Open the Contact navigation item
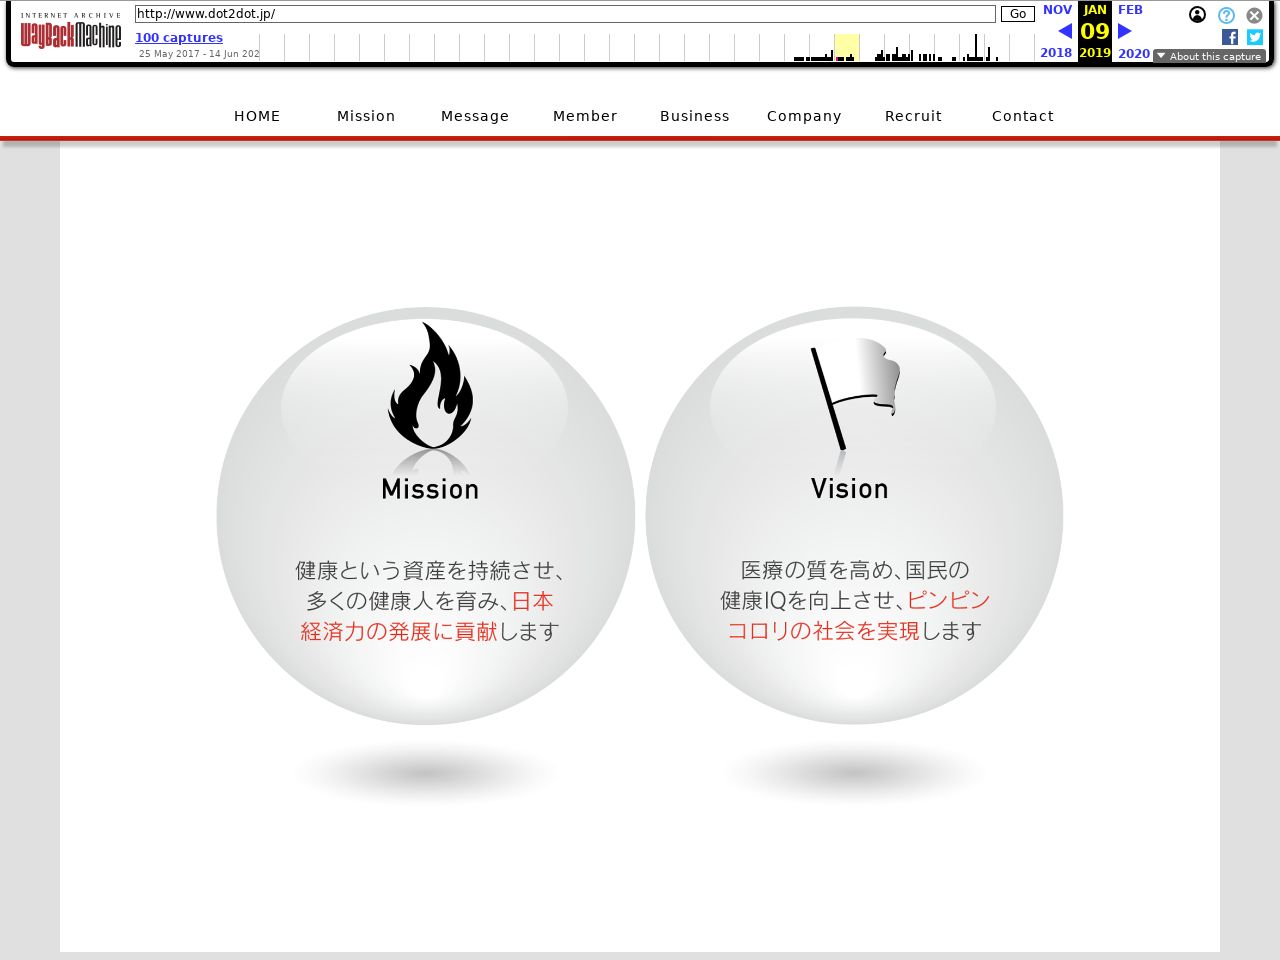 1023,116
